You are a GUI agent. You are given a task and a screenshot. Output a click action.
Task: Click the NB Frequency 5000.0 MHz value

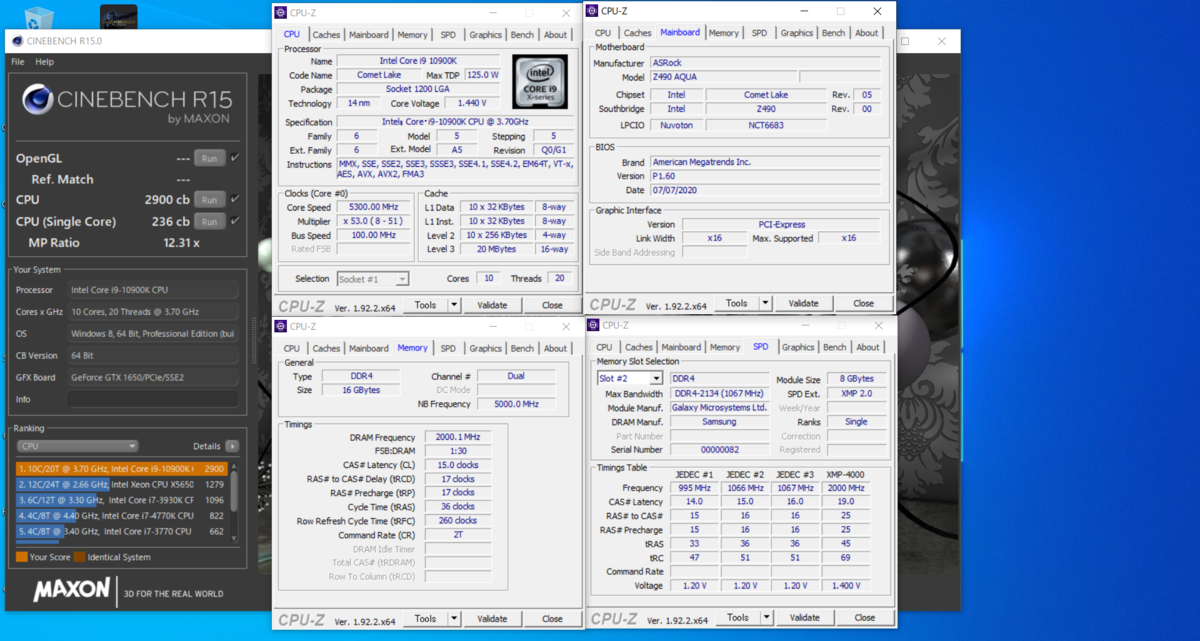(516, 404)
